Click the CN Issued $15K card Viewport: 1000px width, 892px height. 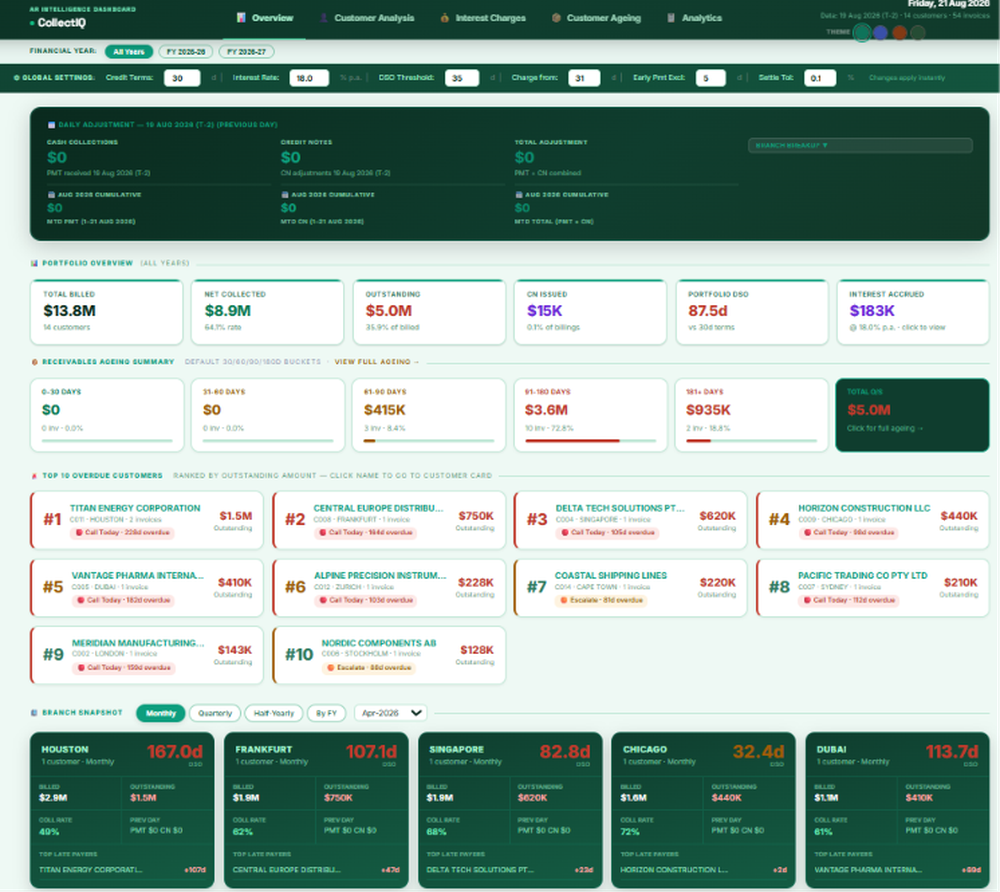coord(591,312)
